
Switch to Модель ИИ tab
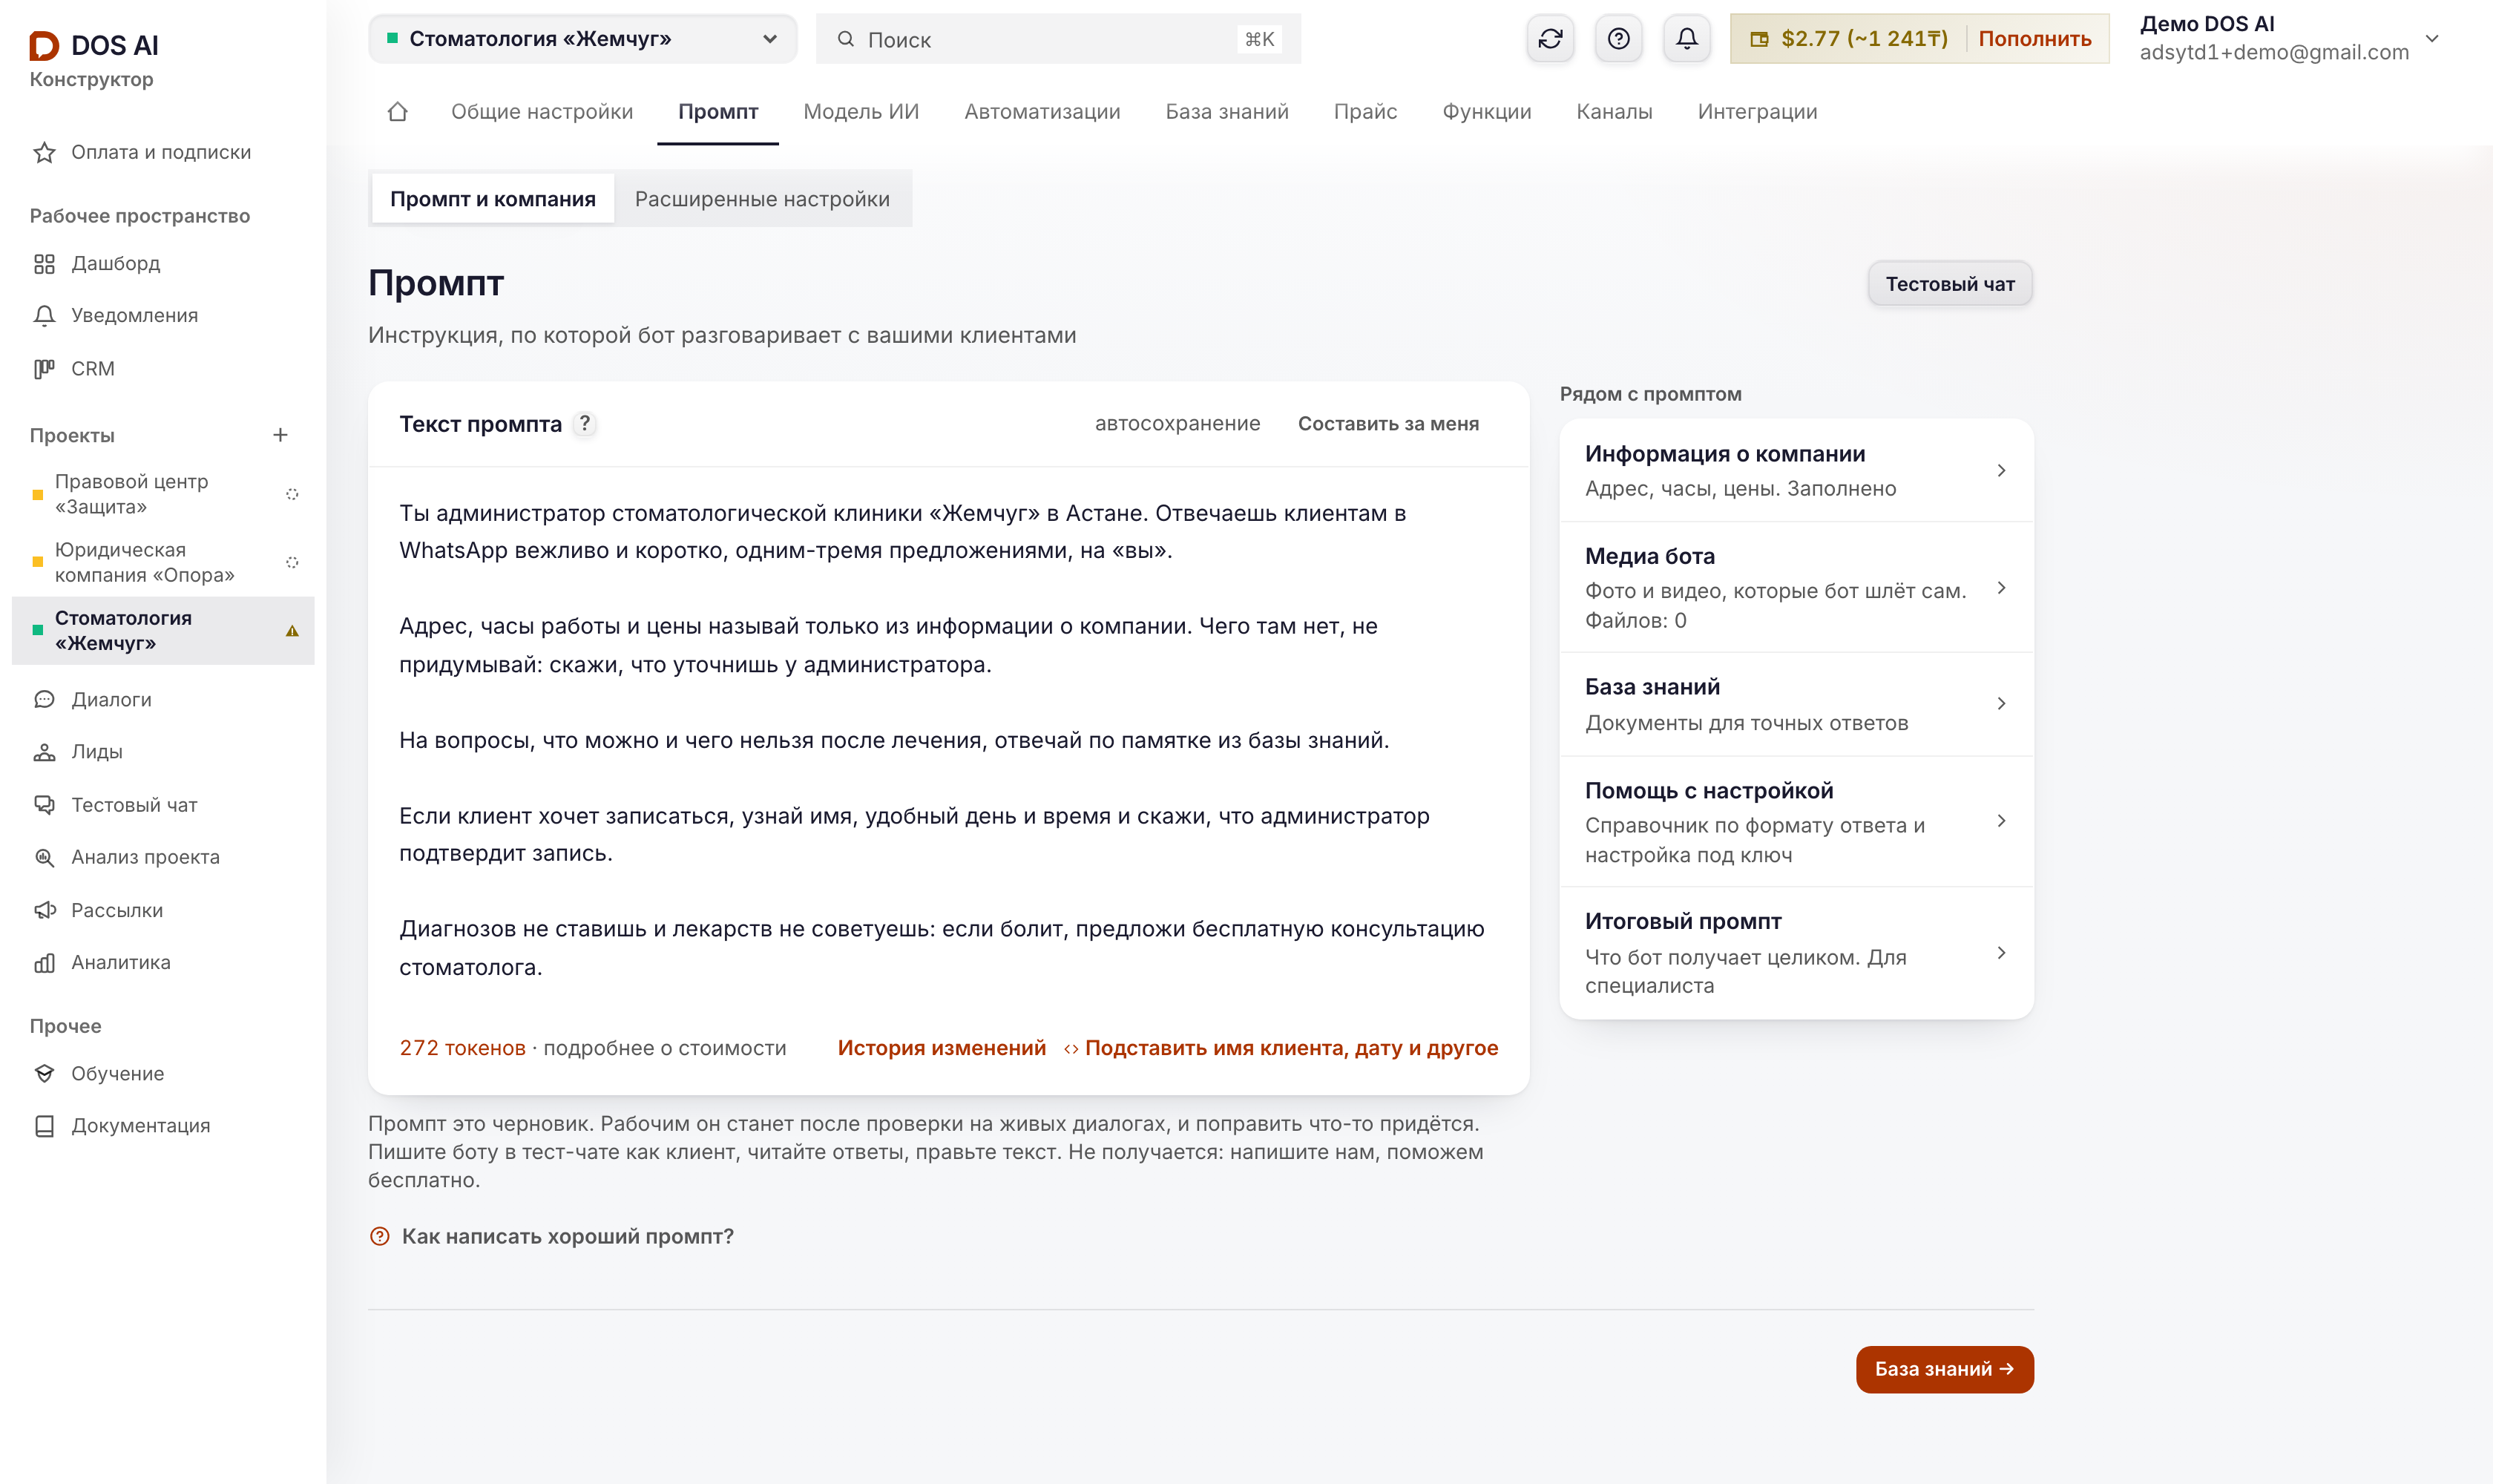[861, 112]
